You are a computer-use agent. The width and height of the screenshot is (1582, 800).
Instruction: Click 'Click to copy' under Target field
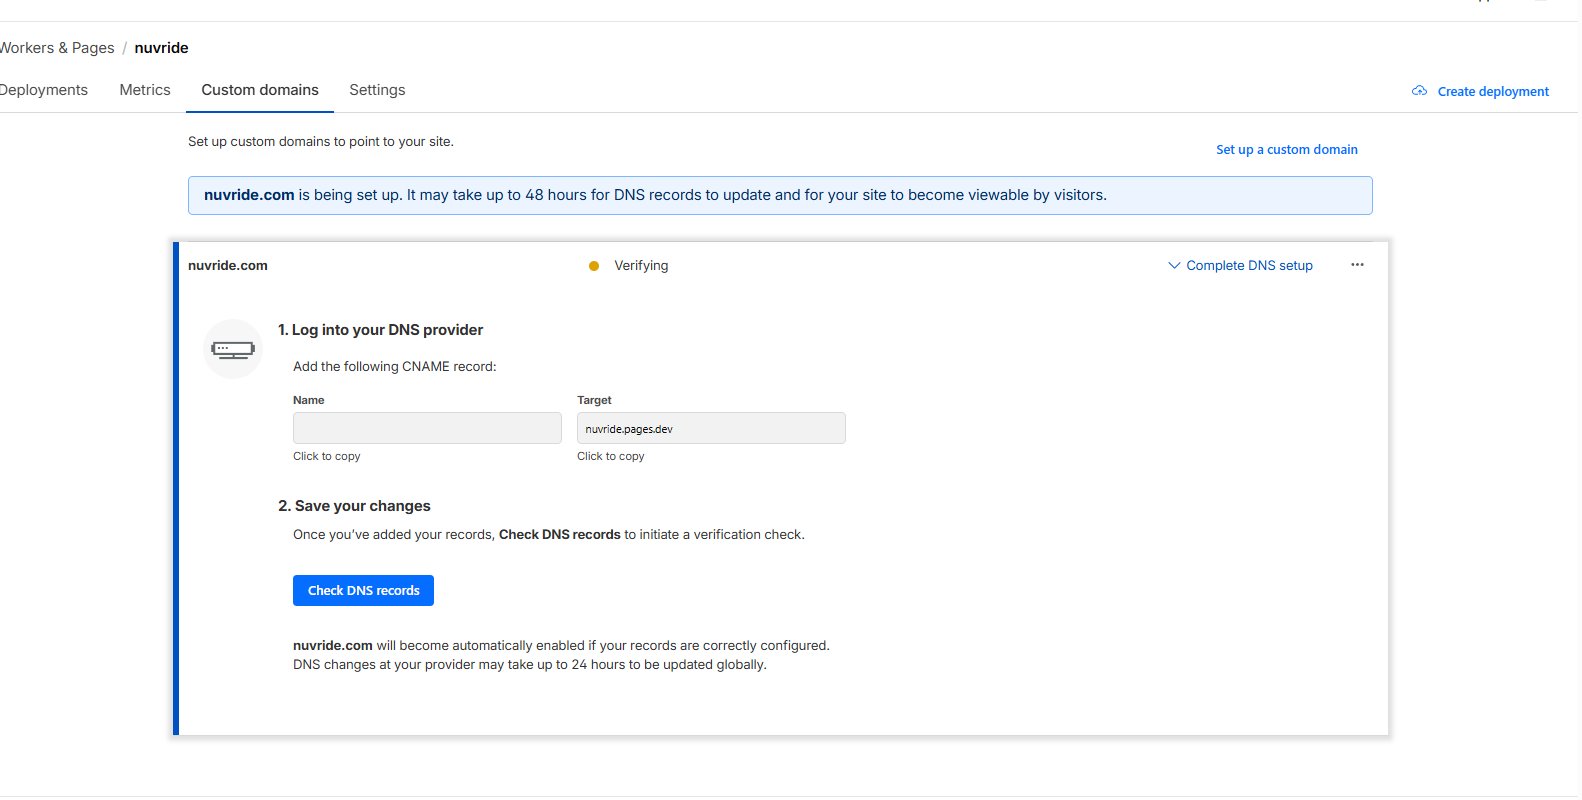point(610,456)
